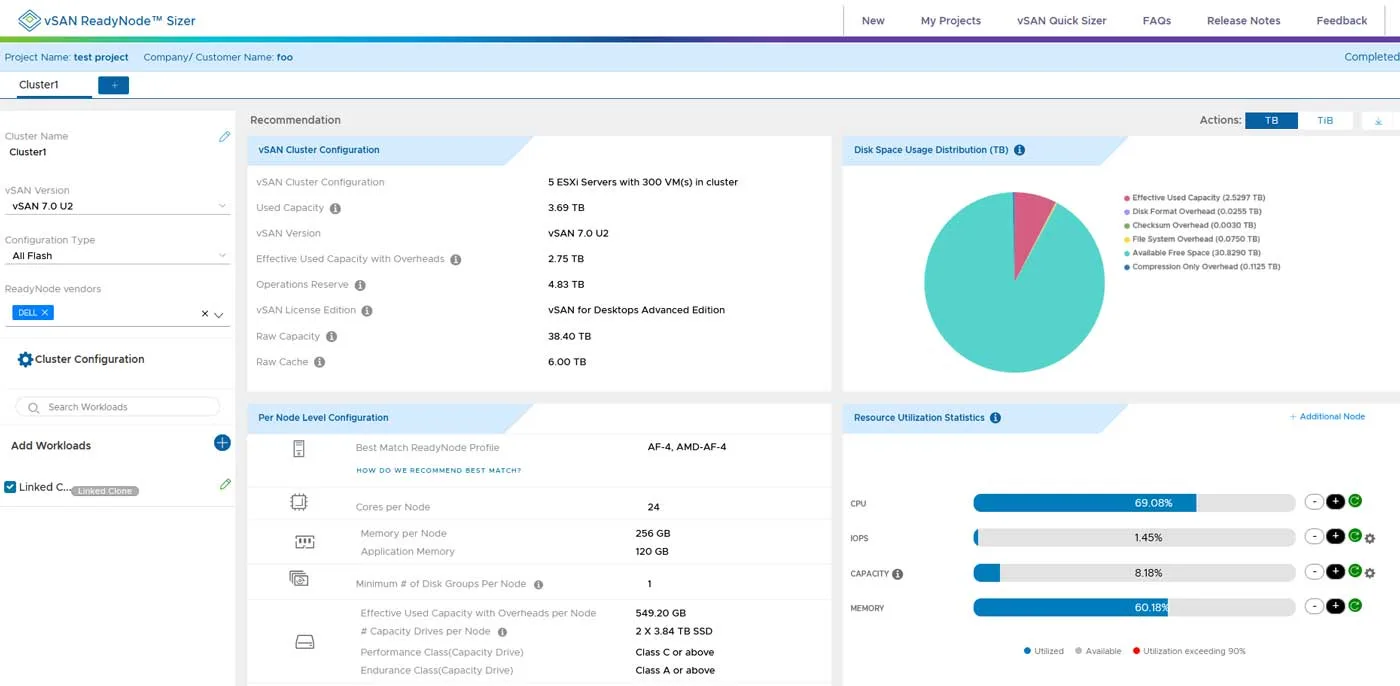Click the Search Workloads field

[x=118, y=407]
